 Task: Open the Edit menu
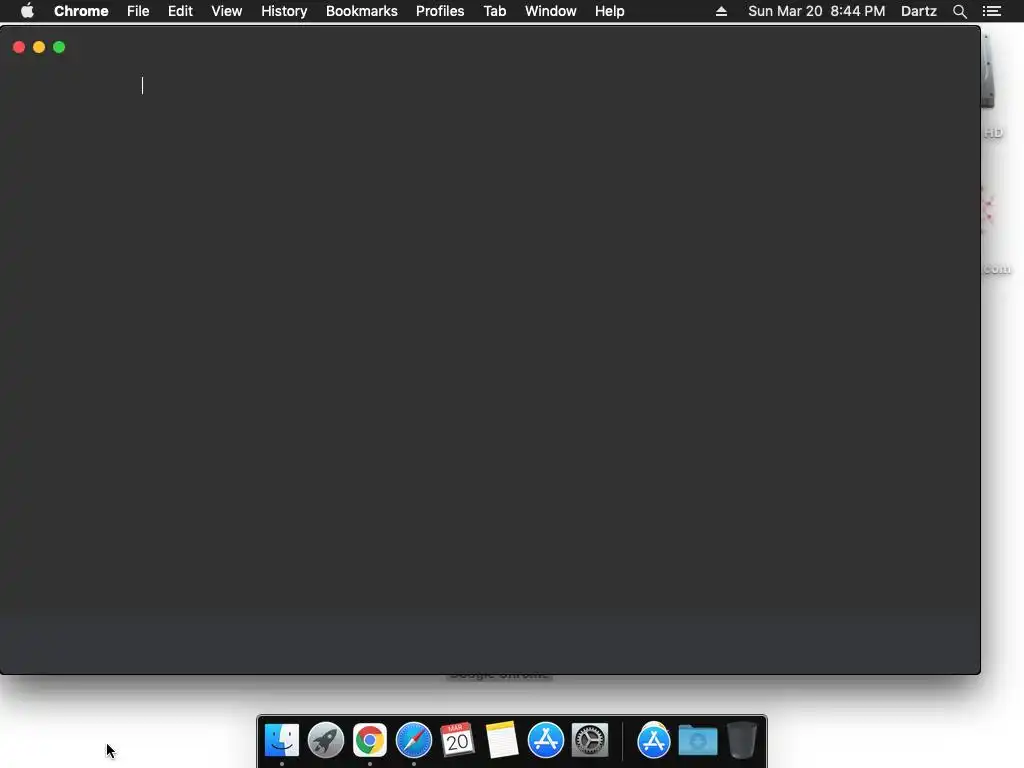(x=180, y=11)
